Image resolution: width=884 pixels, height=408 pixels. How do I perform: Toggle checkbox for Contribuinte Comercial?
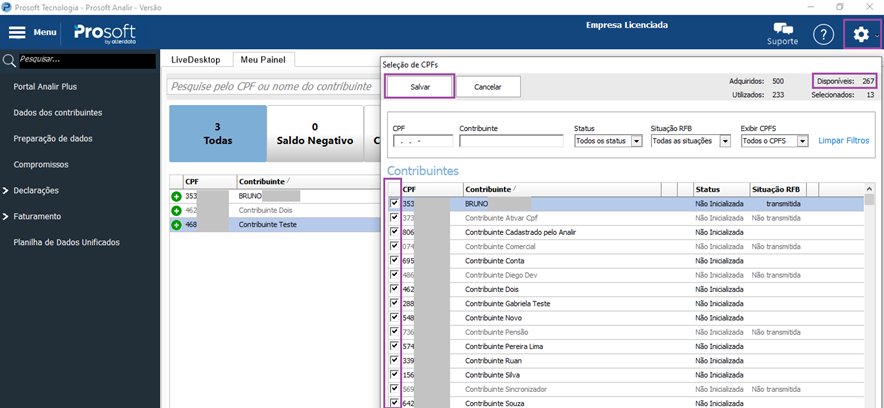coord(395,246)
